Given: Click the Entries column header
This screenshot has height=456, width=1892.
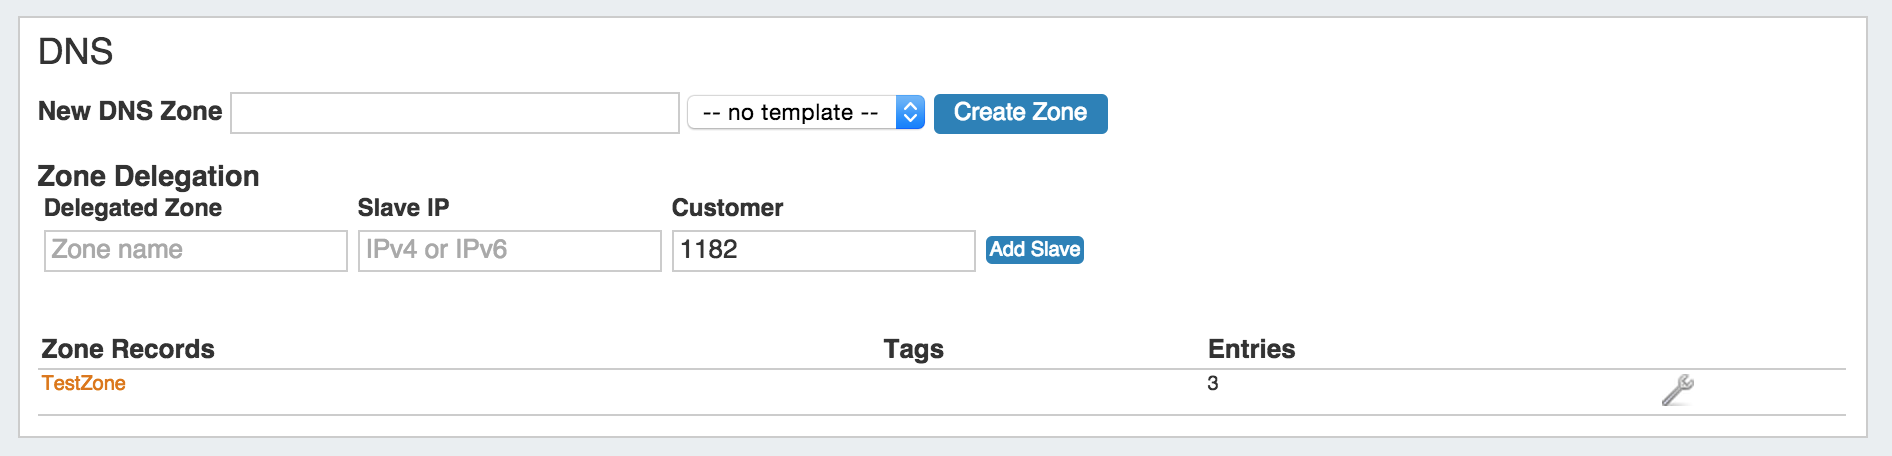Looking at the screenshot, I should click(x=1251, y=349).
